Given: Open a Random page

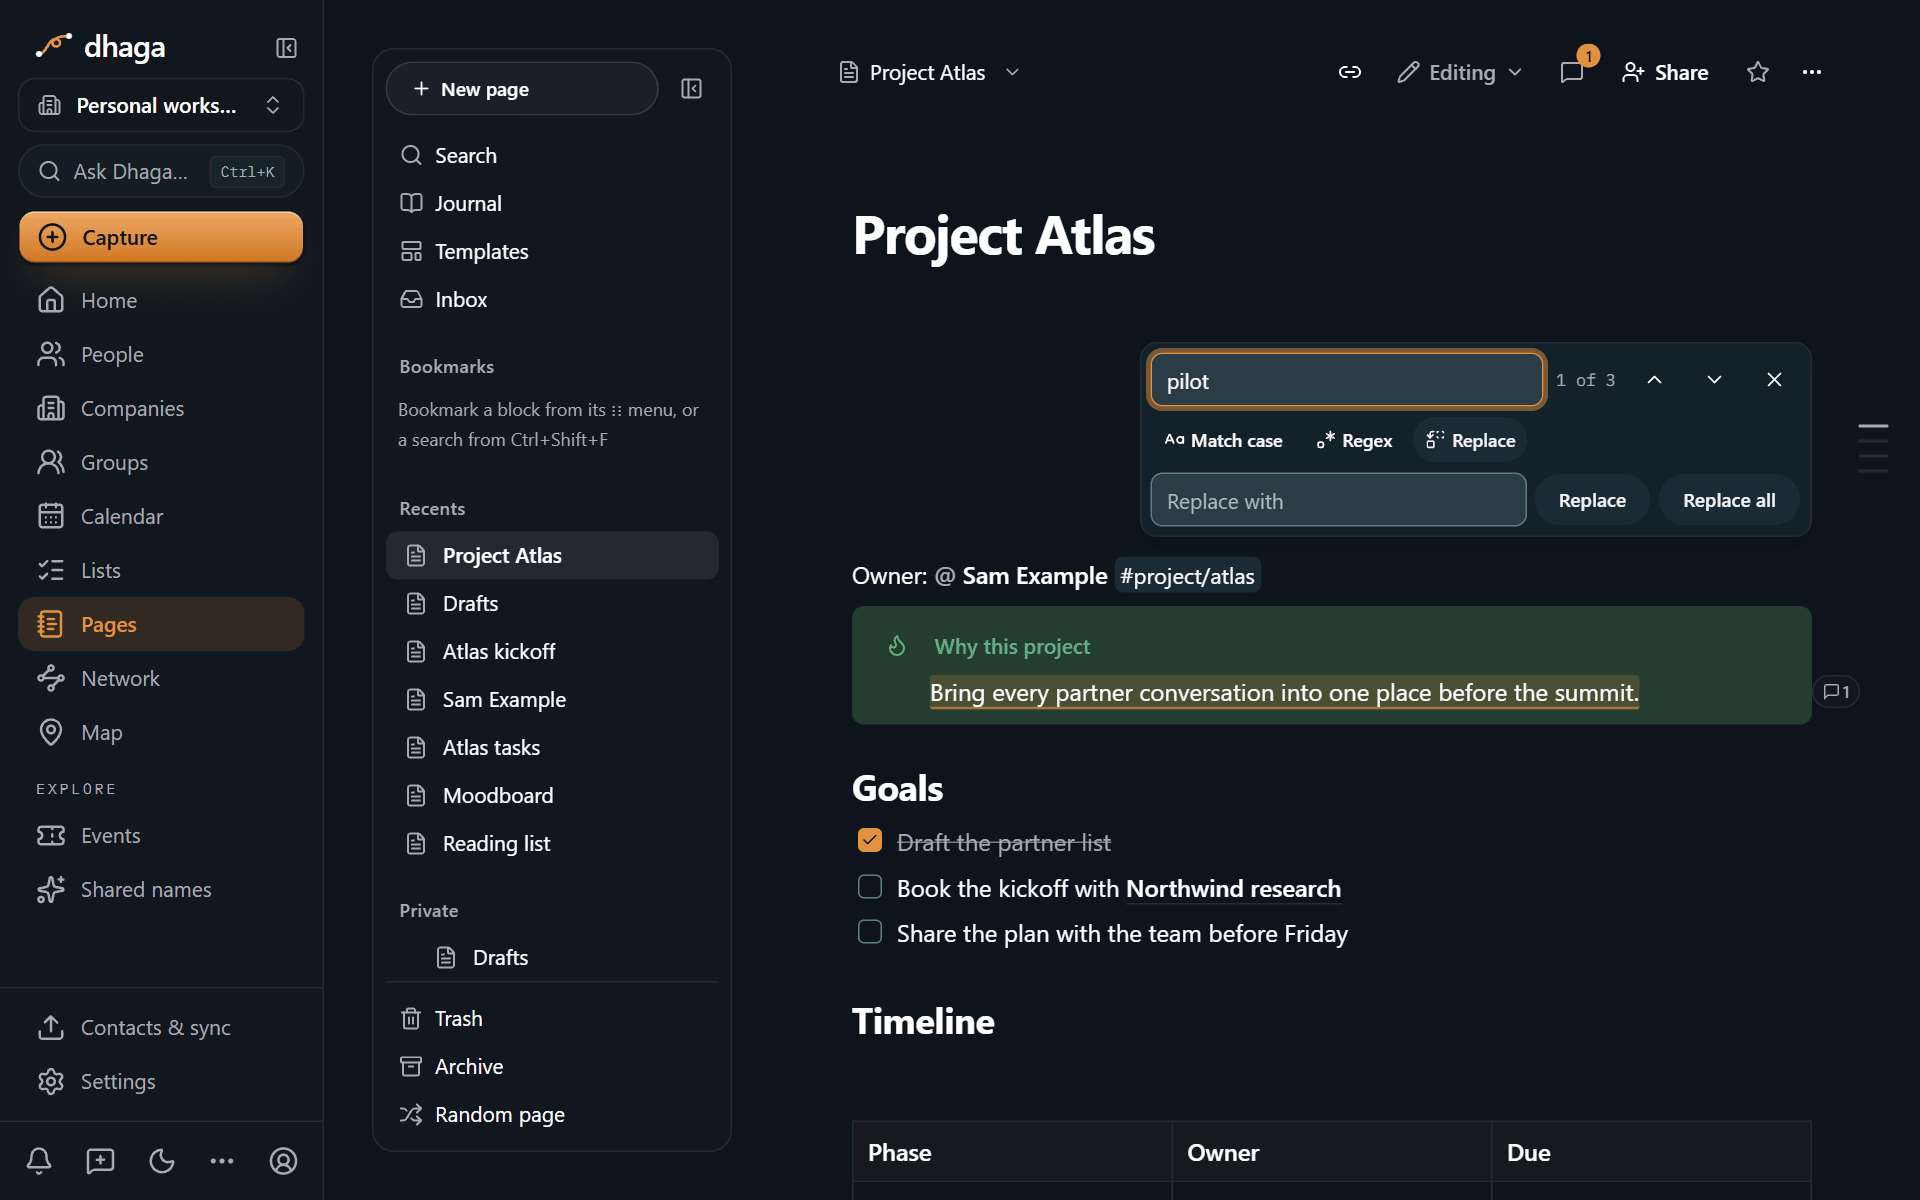Looking at the screenshot, I should pos(552,1114).
